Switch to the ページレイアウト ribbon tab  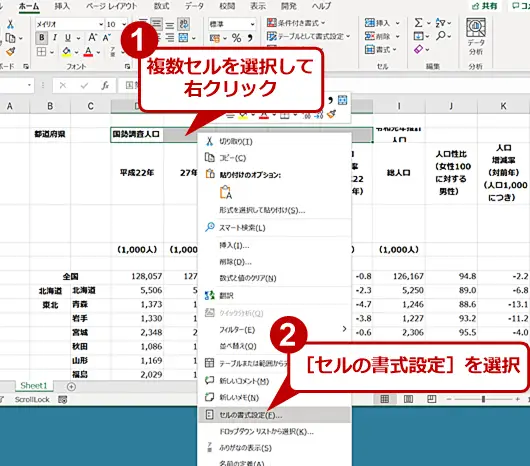coord(111,6)
